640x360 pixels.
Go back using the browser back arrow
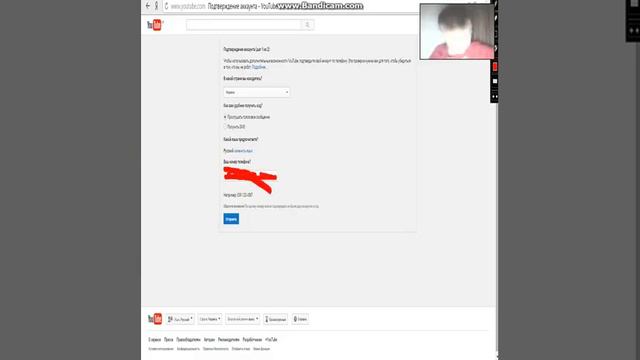coord(148,6)
